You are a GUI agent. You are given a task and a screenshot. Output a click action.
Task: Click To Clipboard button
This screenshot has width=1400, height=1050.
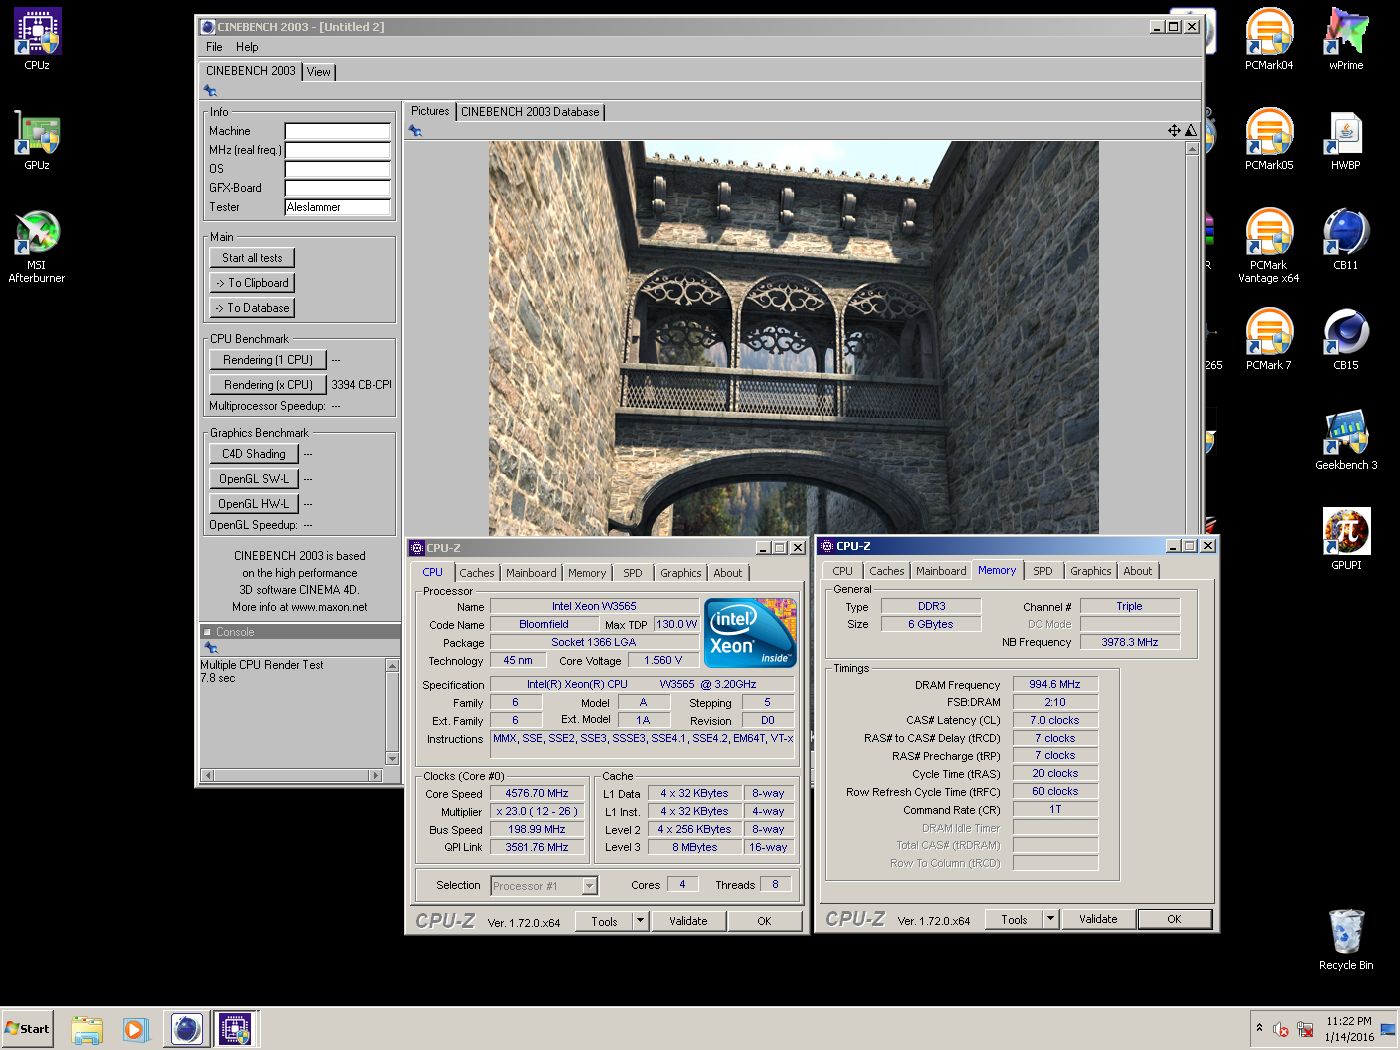tap(252, 283)
